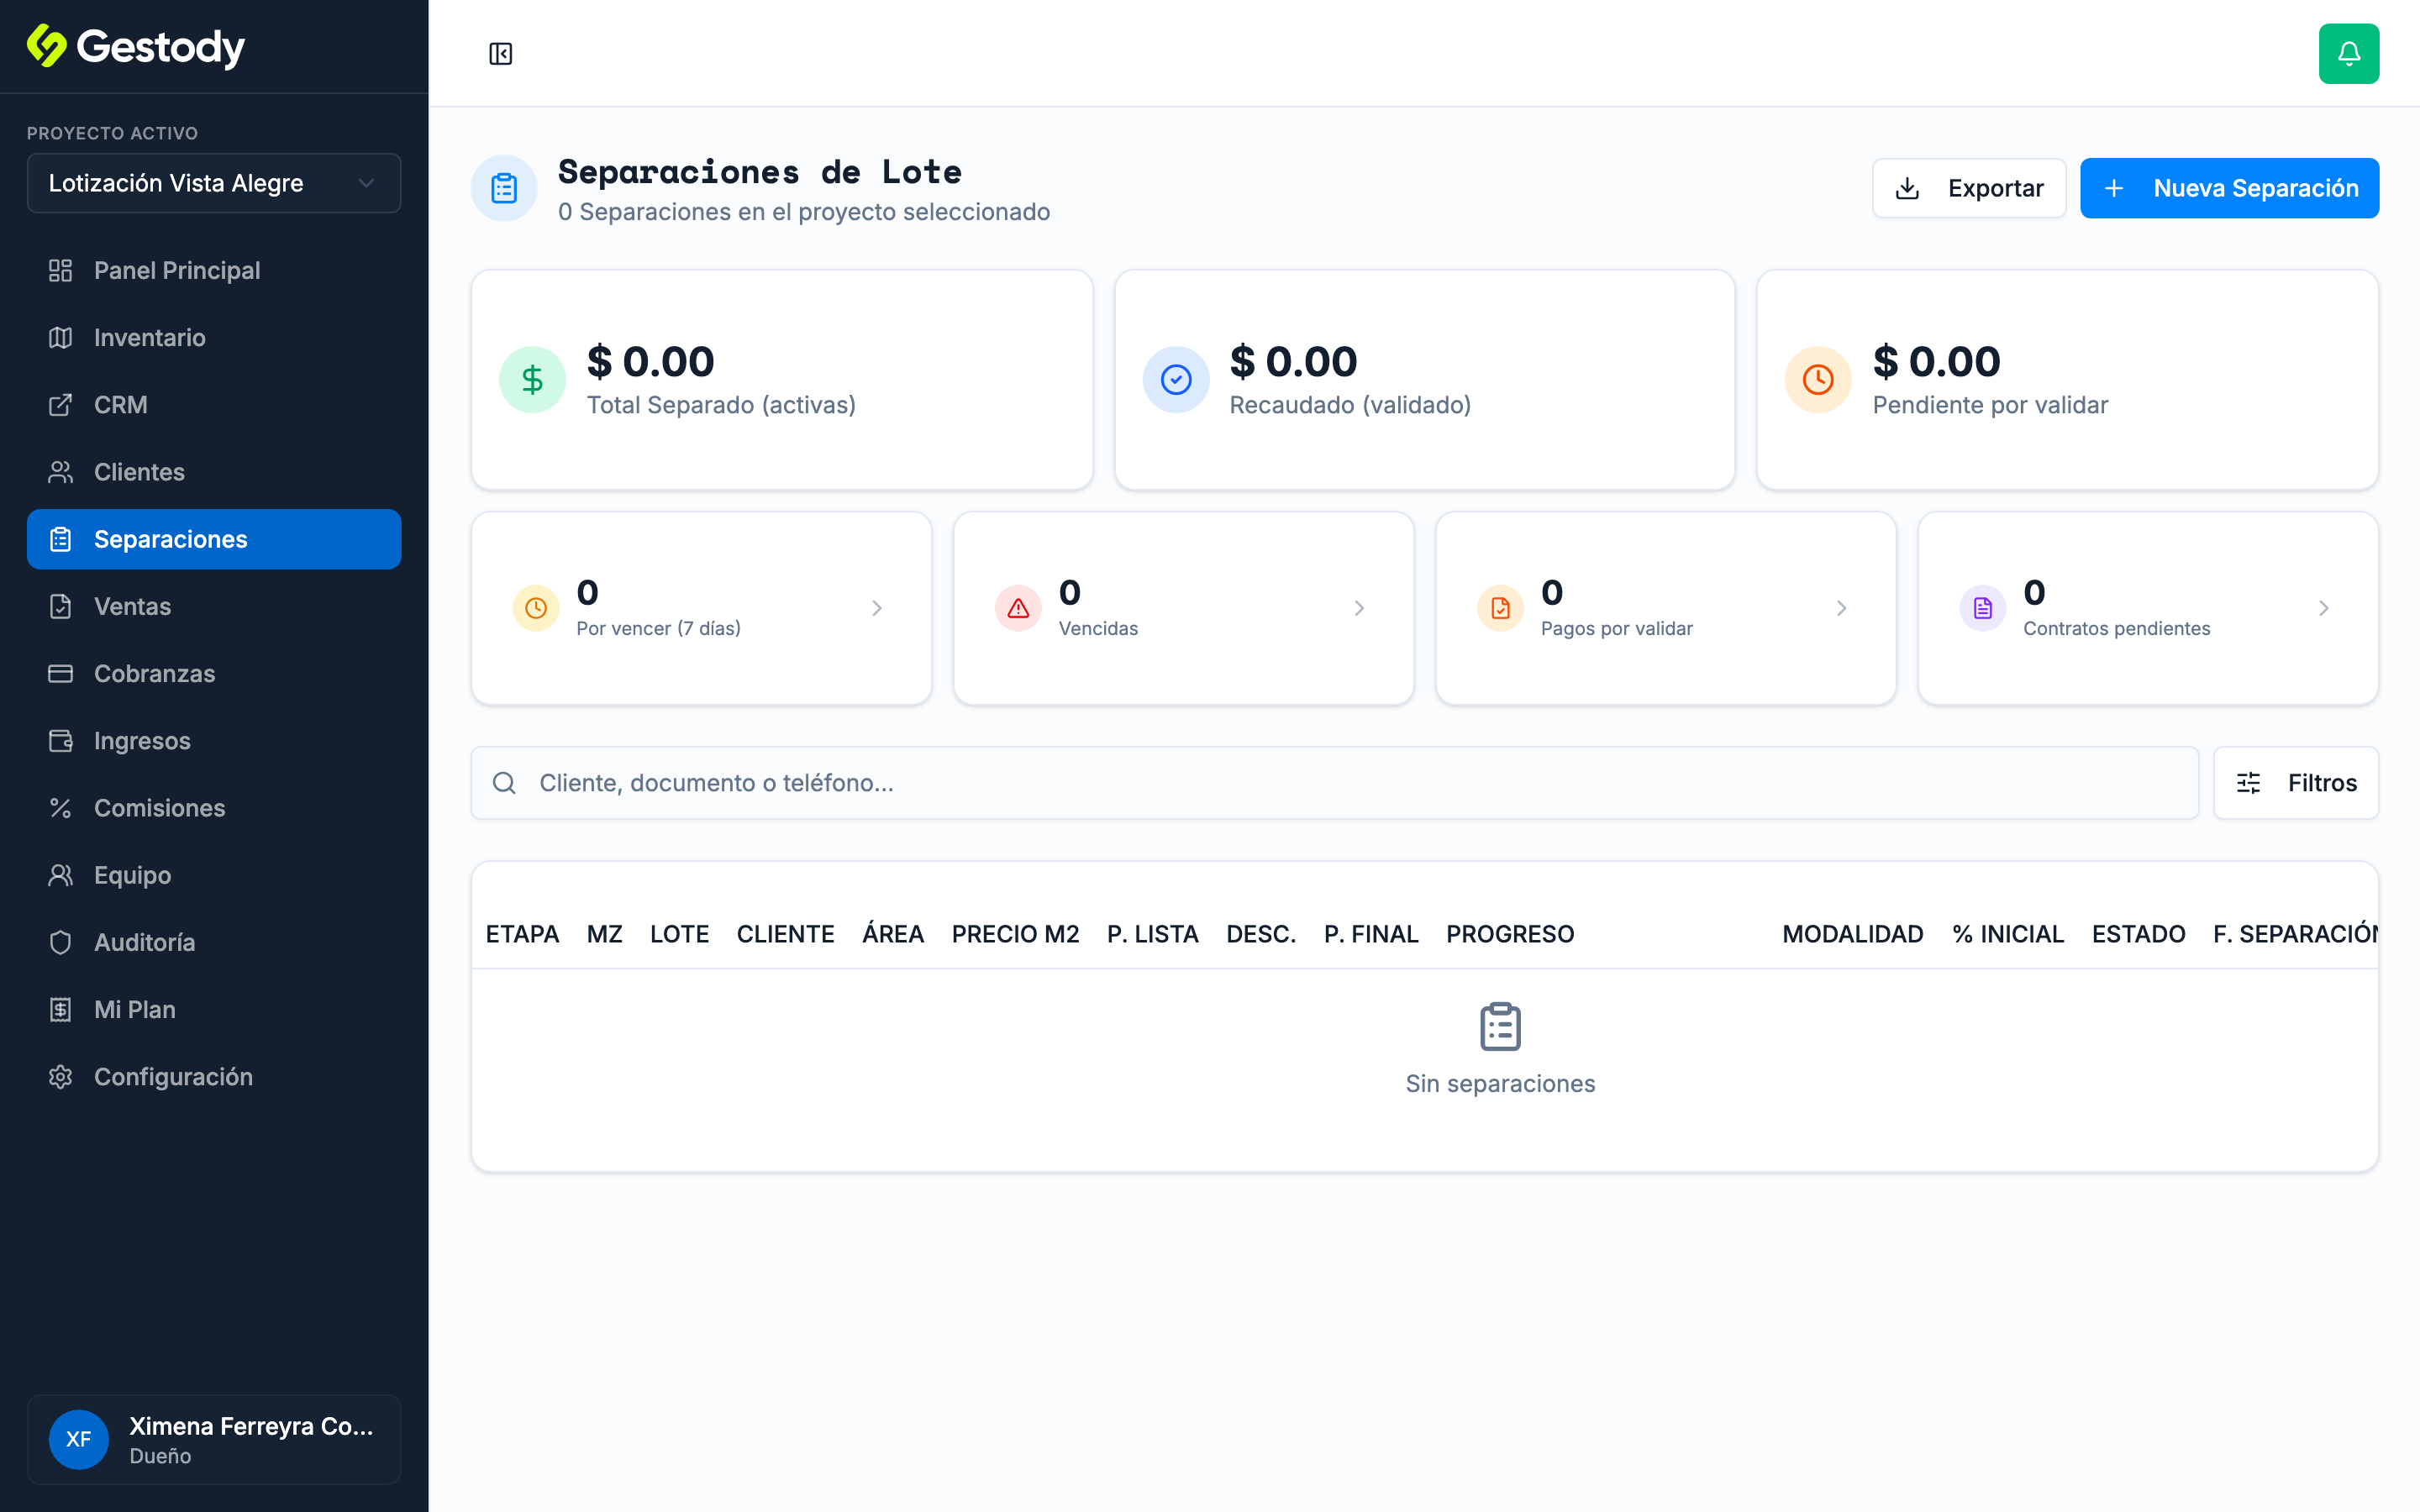
Task: Click the orange clock icon on Pendiente por validar
Action: point(1818,380)
